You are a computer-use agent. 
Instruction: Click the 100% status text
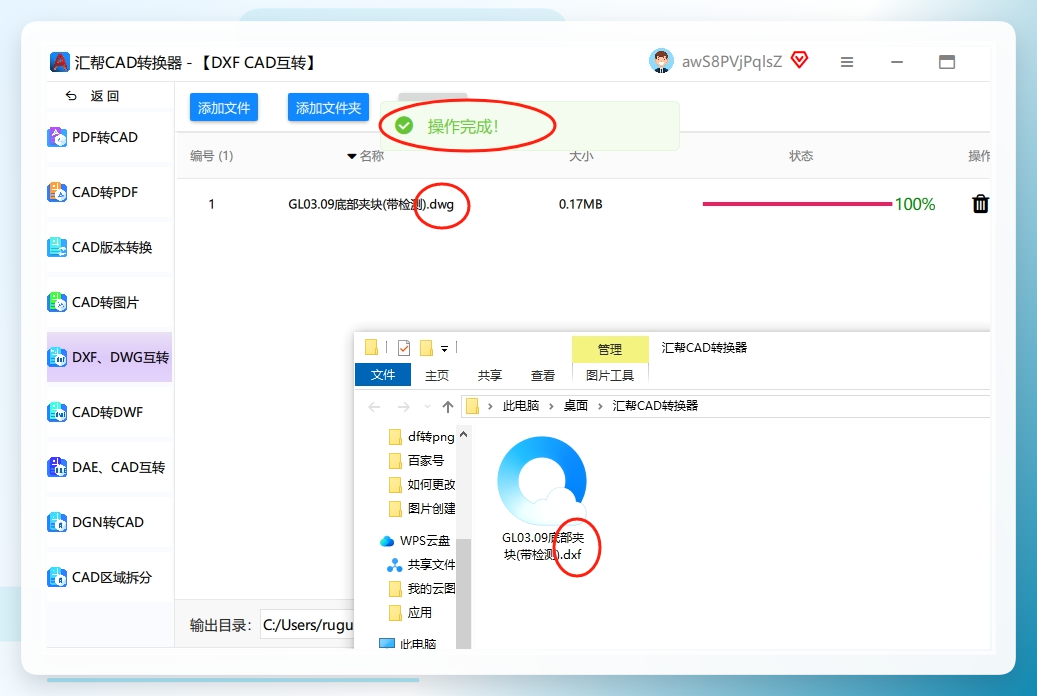click(x=915, y=204)
